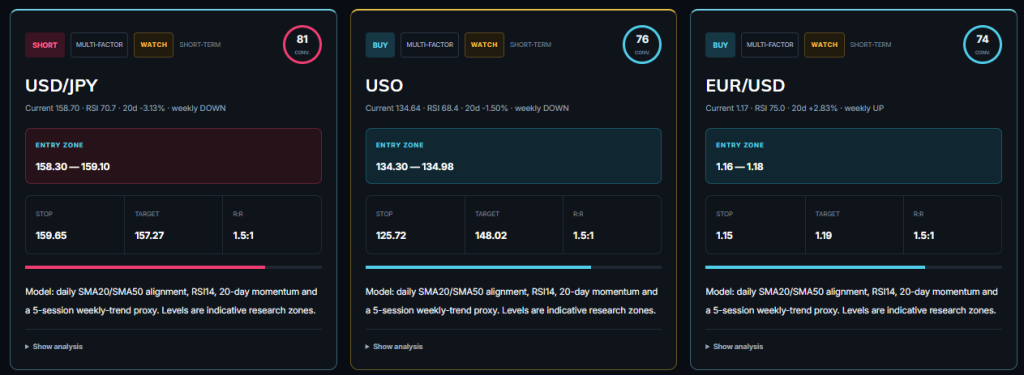Click target value 1.19
Image resolution: width=1024 pixels, height=375 pixels.
[x=824, y=235]
